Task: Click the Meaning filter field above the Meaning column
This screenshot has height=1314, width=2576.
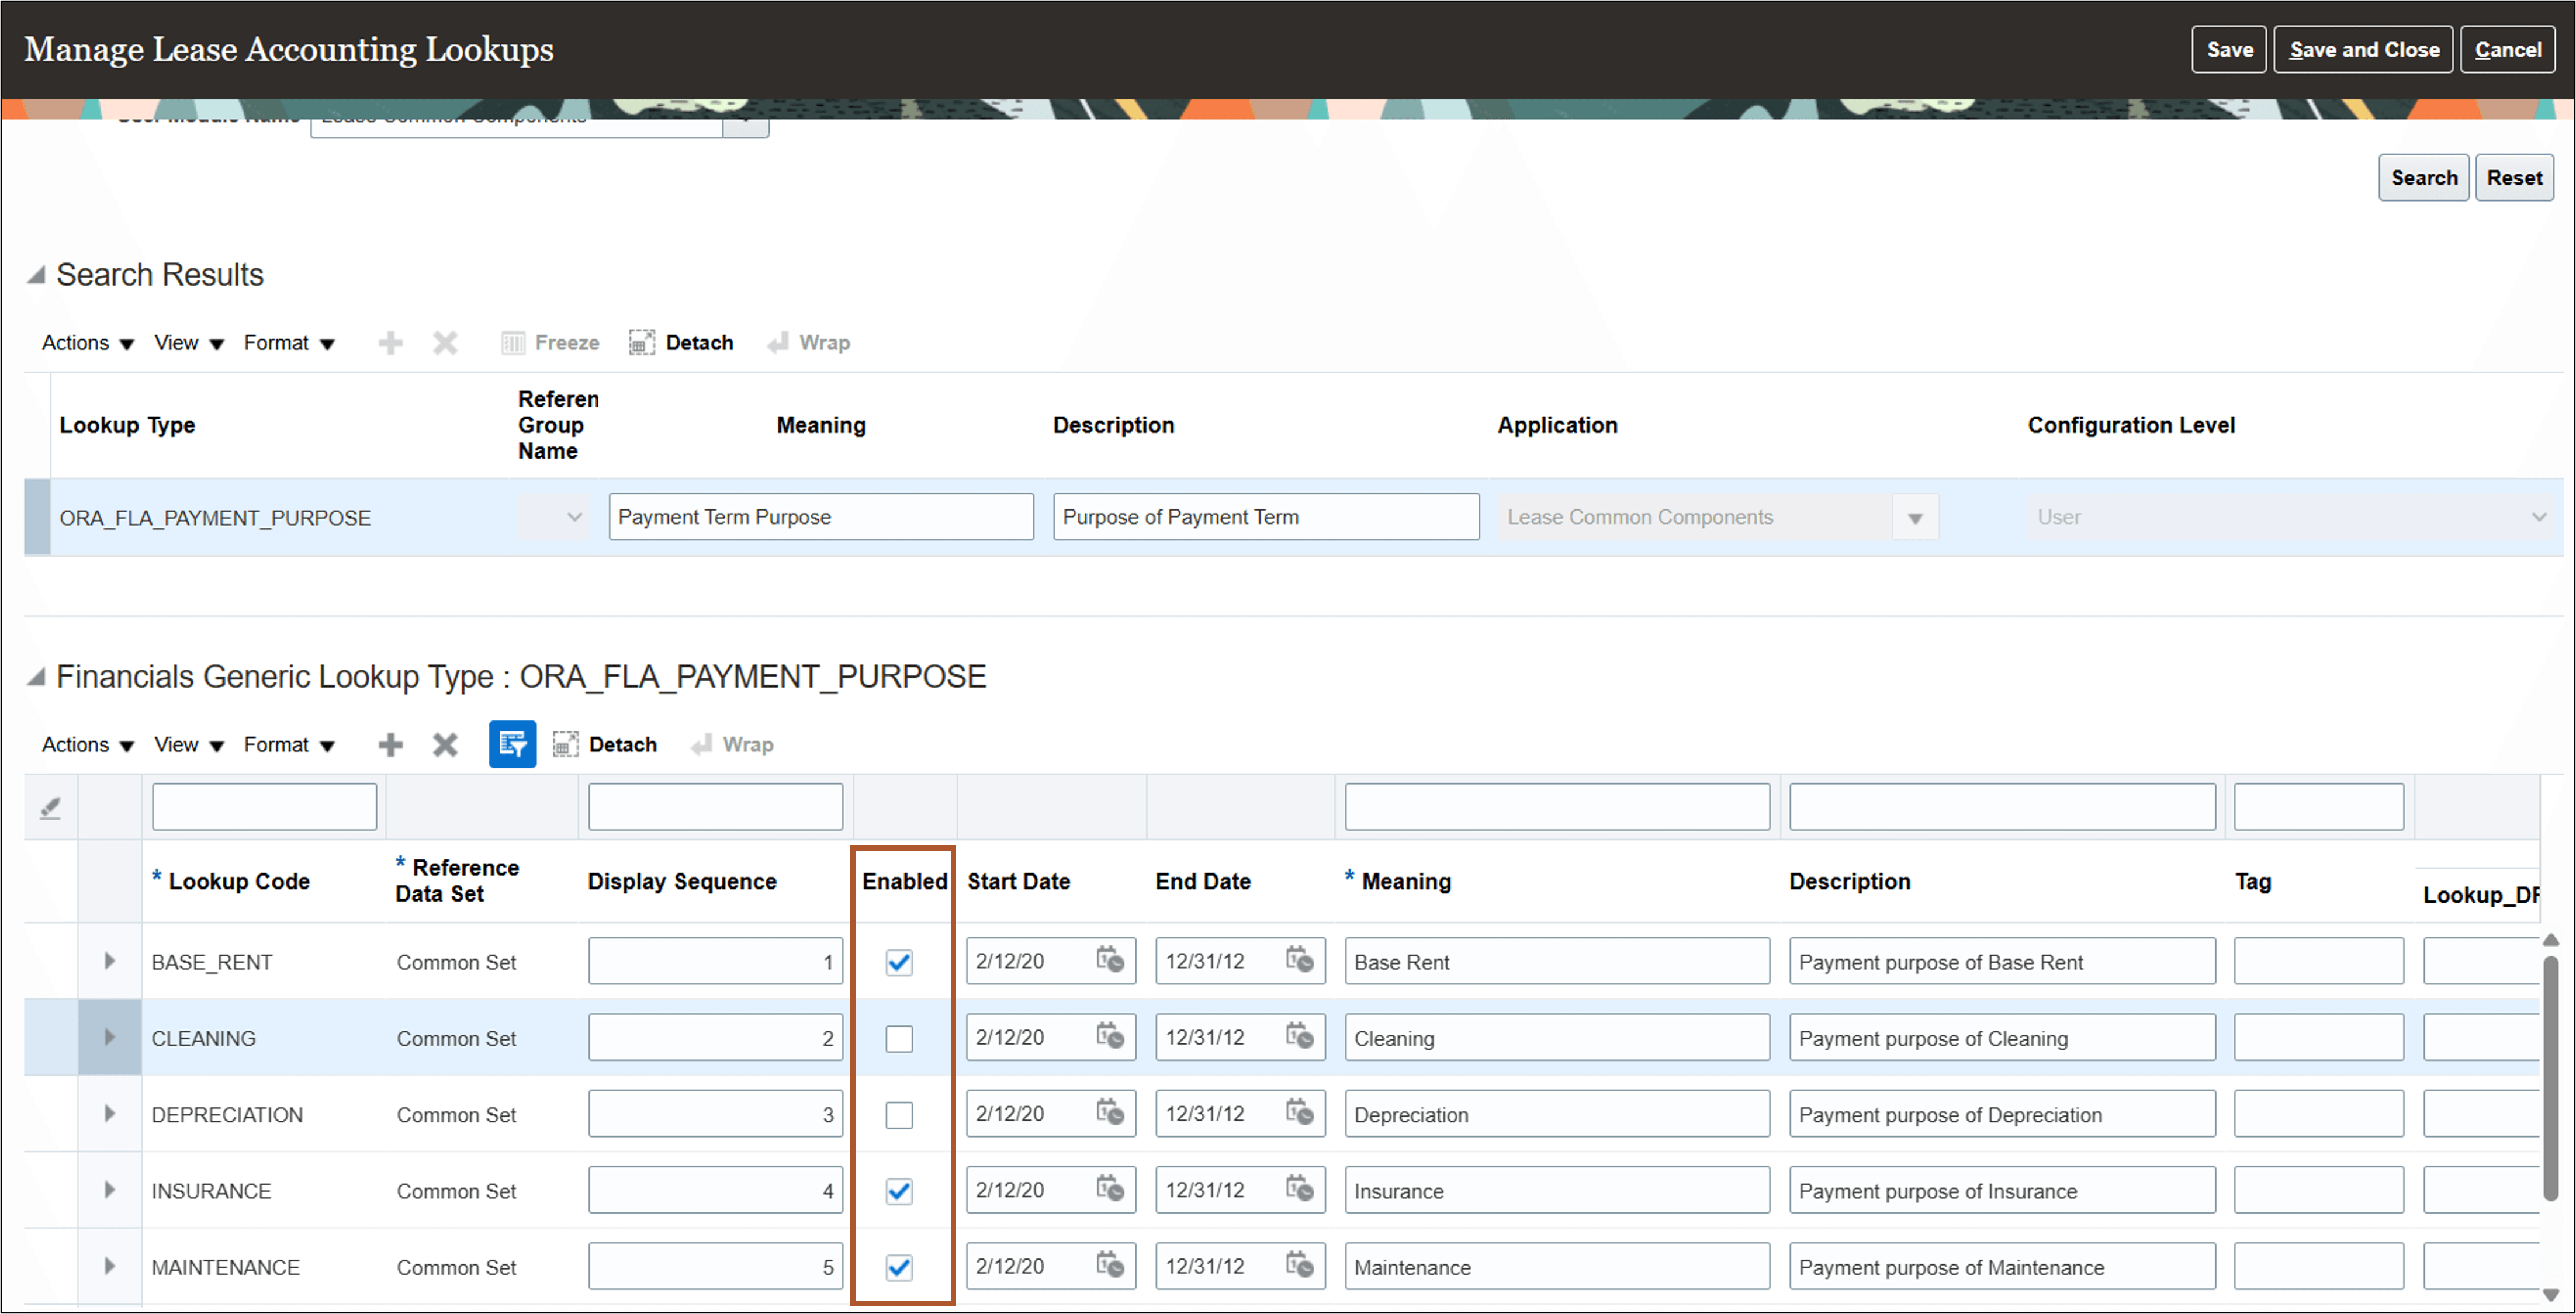Action: pos(1557,807)
